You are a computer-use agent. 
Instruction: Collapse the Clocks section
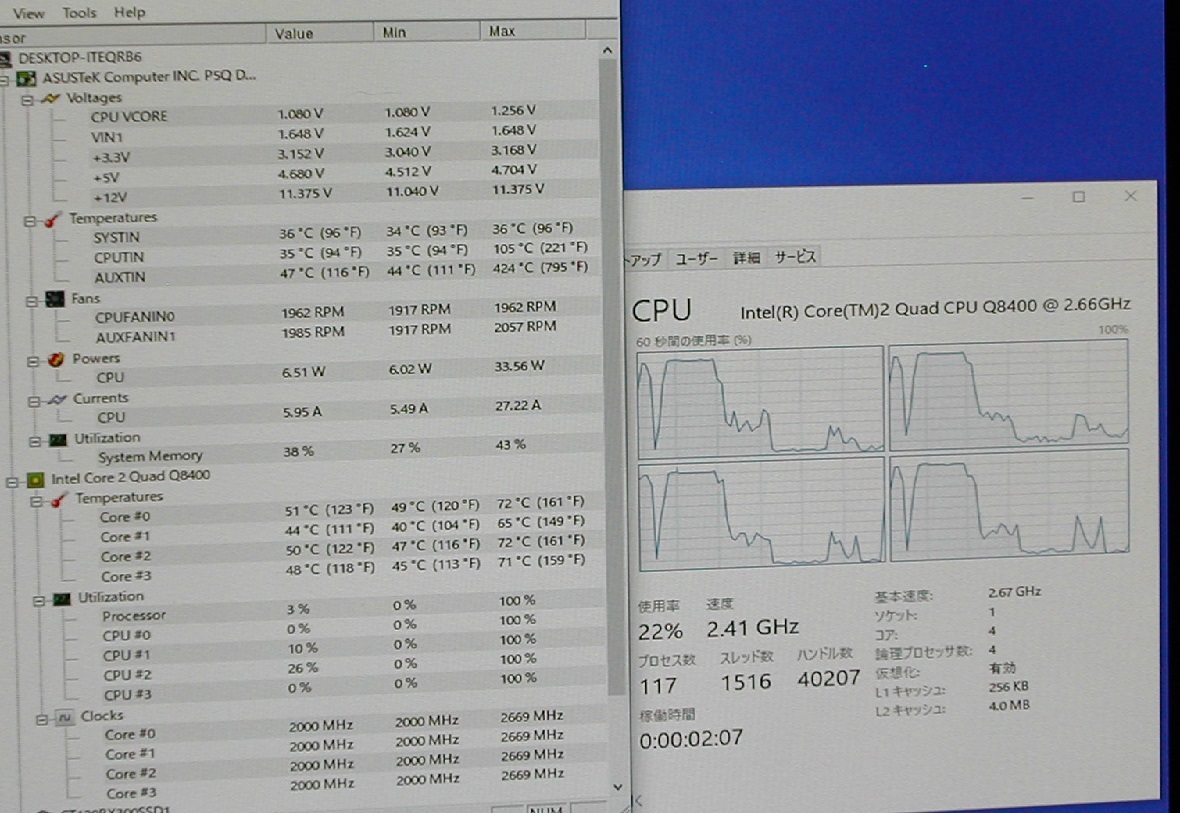[x=41, y=720]
